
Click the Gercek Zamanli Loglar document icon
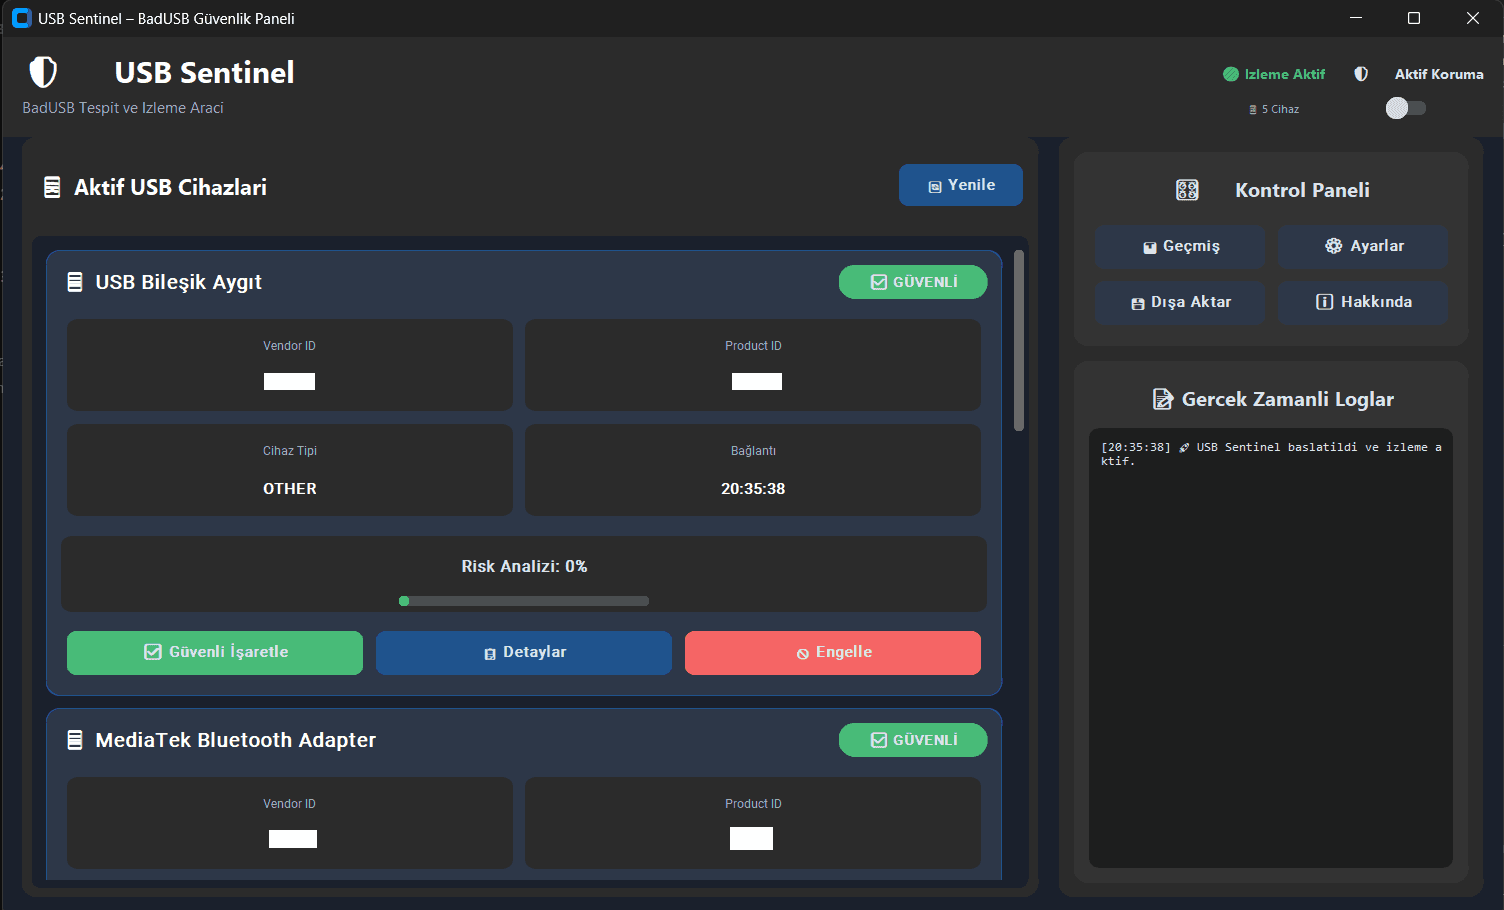click(1162, 399)
